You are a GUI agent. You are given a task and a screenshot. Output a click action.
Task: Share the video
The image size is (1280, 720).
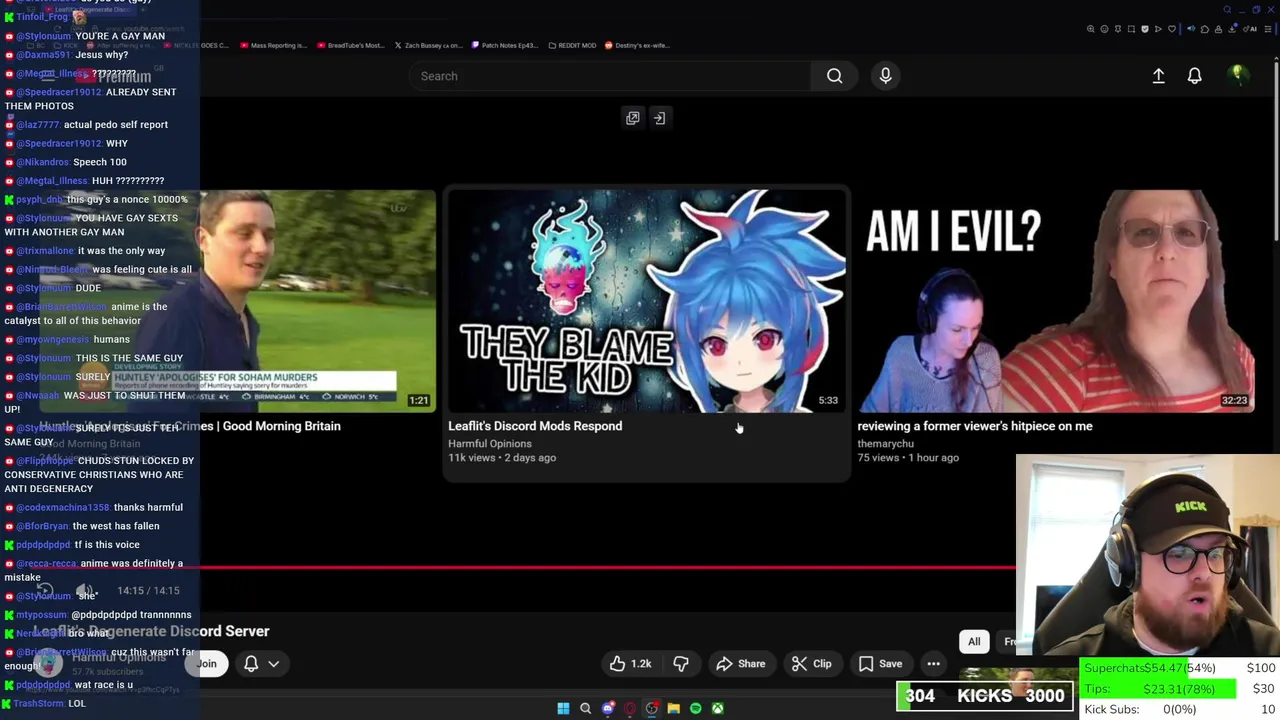click(x=741, y=664)
